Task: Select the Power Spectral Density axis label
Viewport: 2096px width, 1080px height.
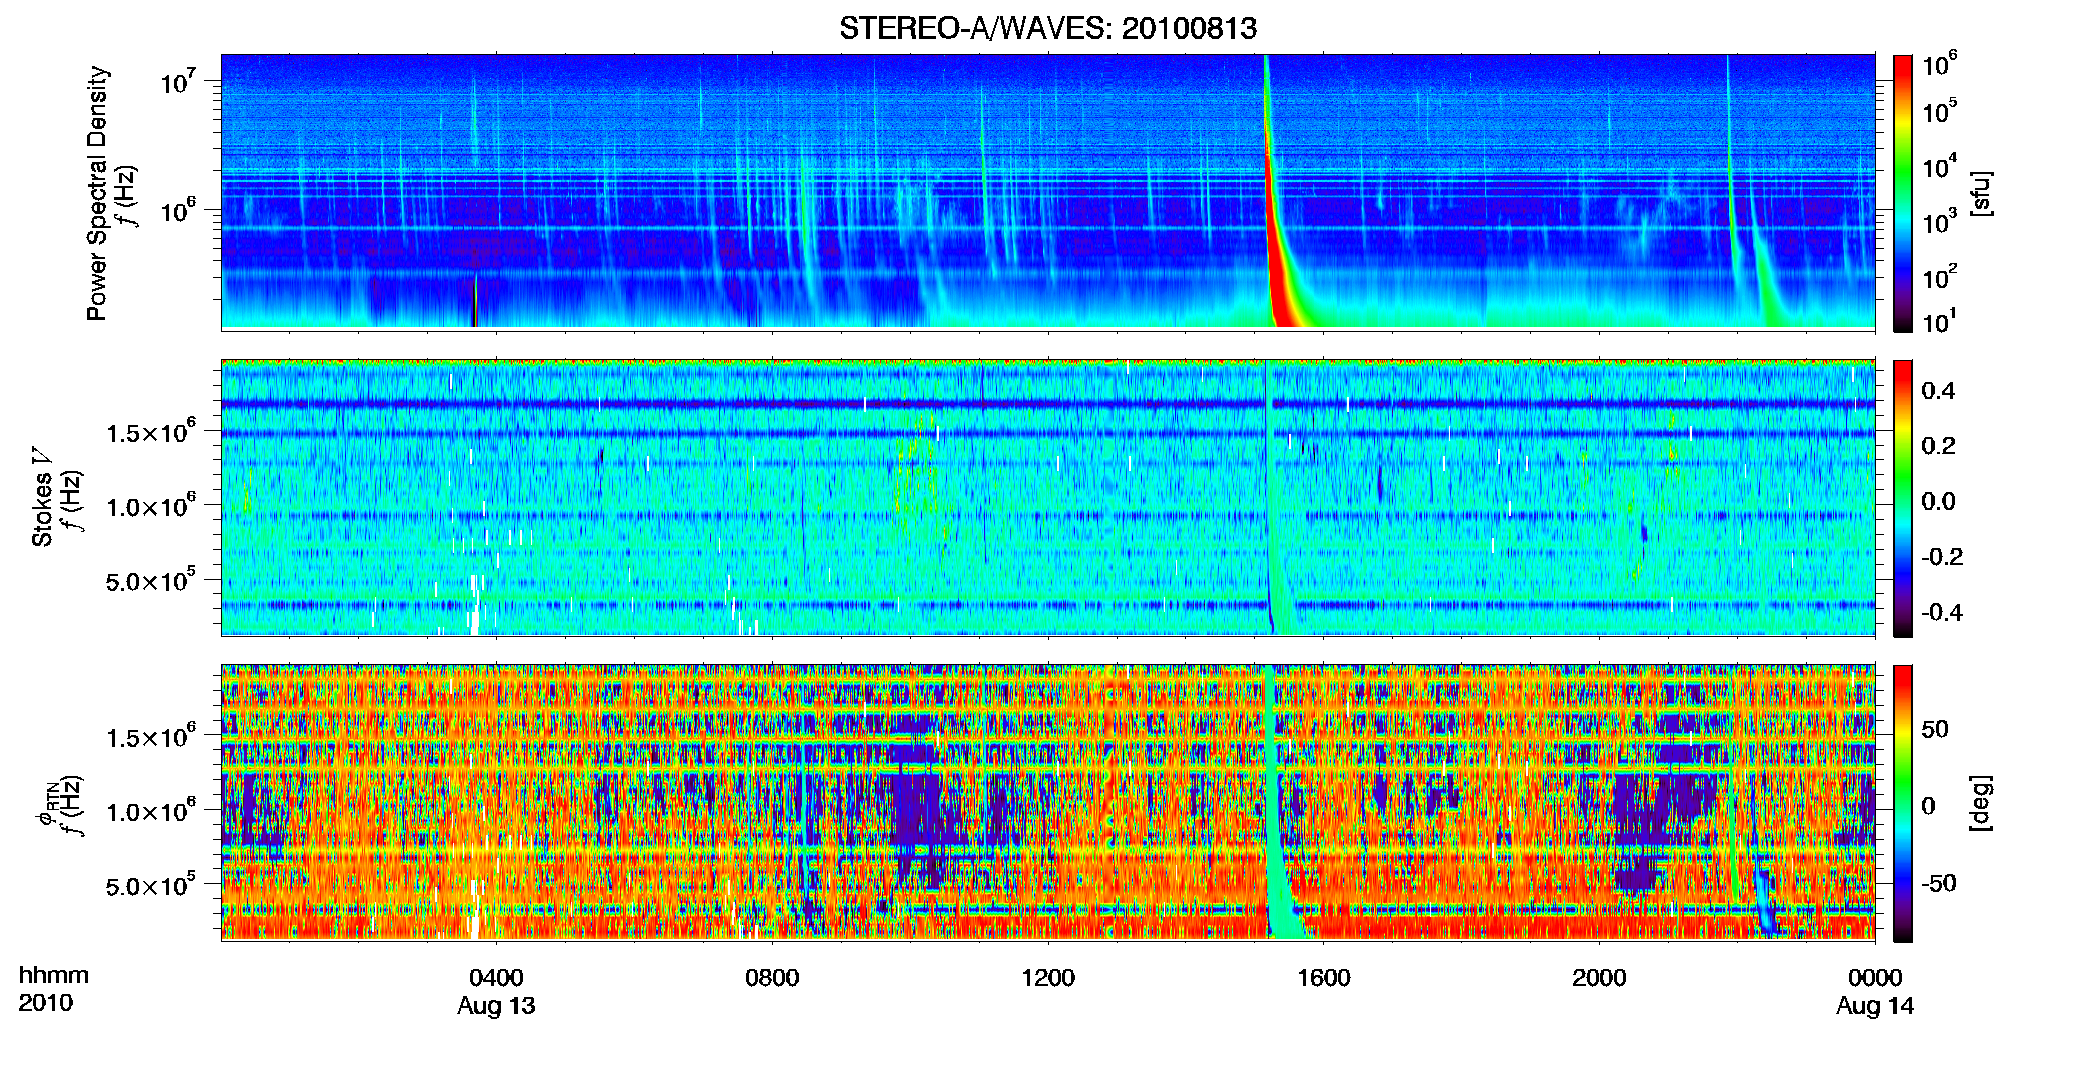Action: pyautogui.click(x=97, y=193)
